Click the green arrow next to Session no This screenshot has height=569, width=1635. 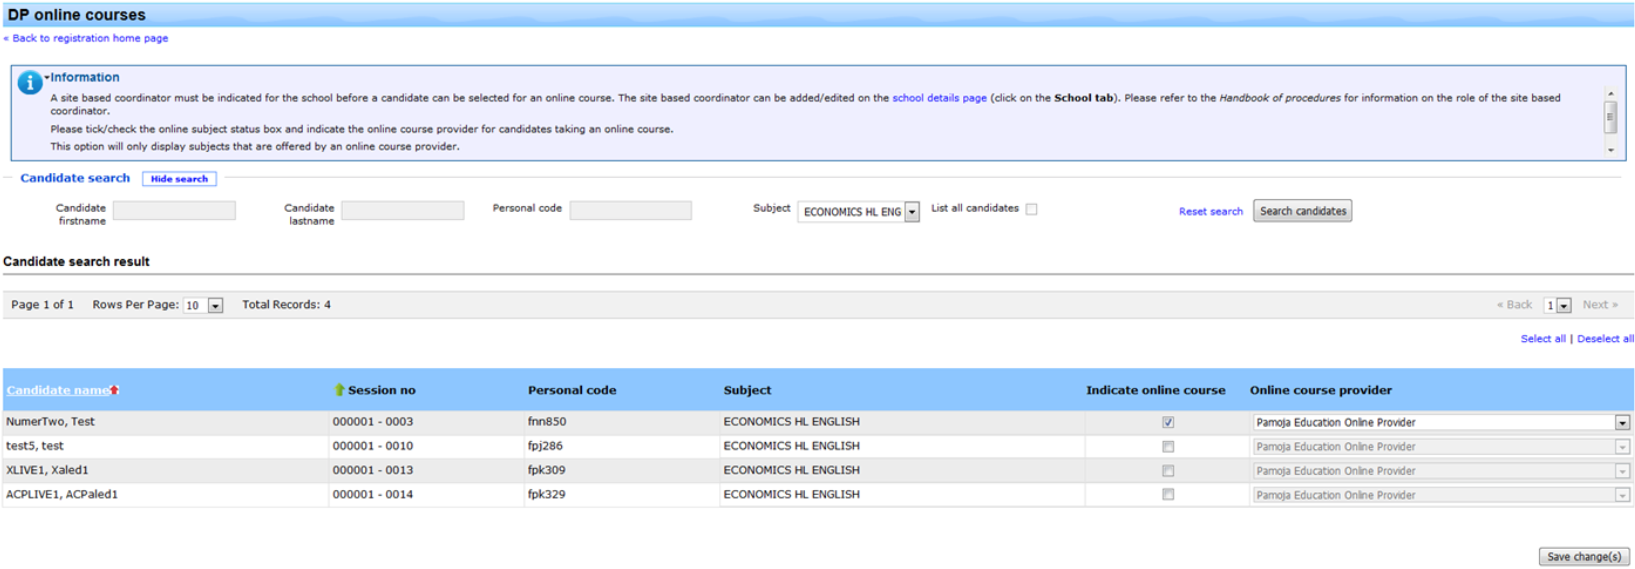[x=339, y=390]
